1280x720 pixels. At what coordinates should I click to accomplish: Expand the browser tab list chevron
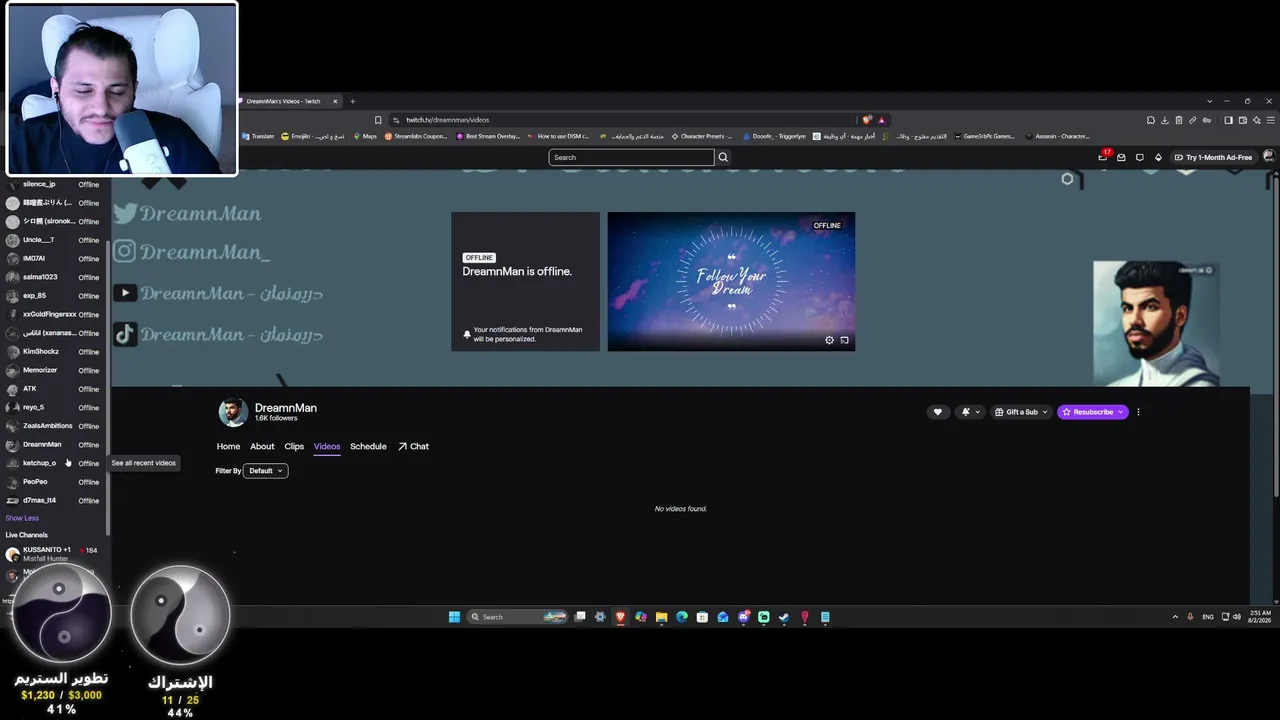(1209, 101)
